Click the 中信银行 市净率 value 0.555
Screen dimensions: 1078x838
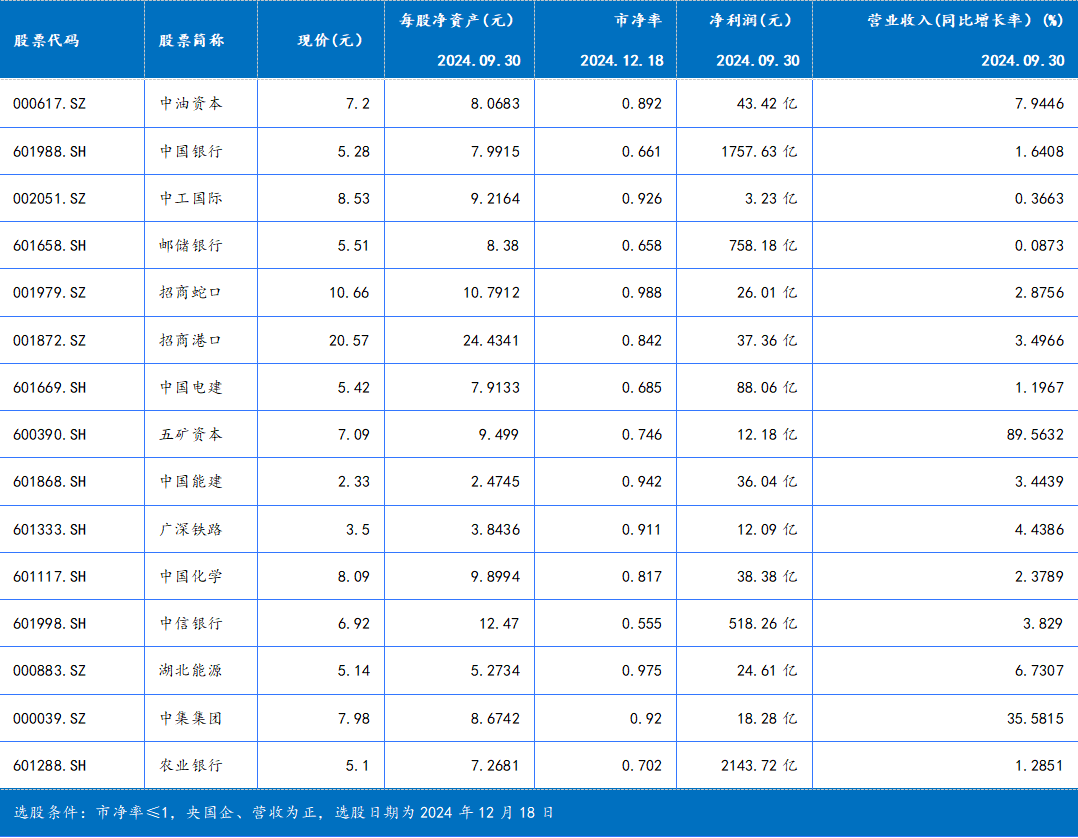[x=641, y=624]
